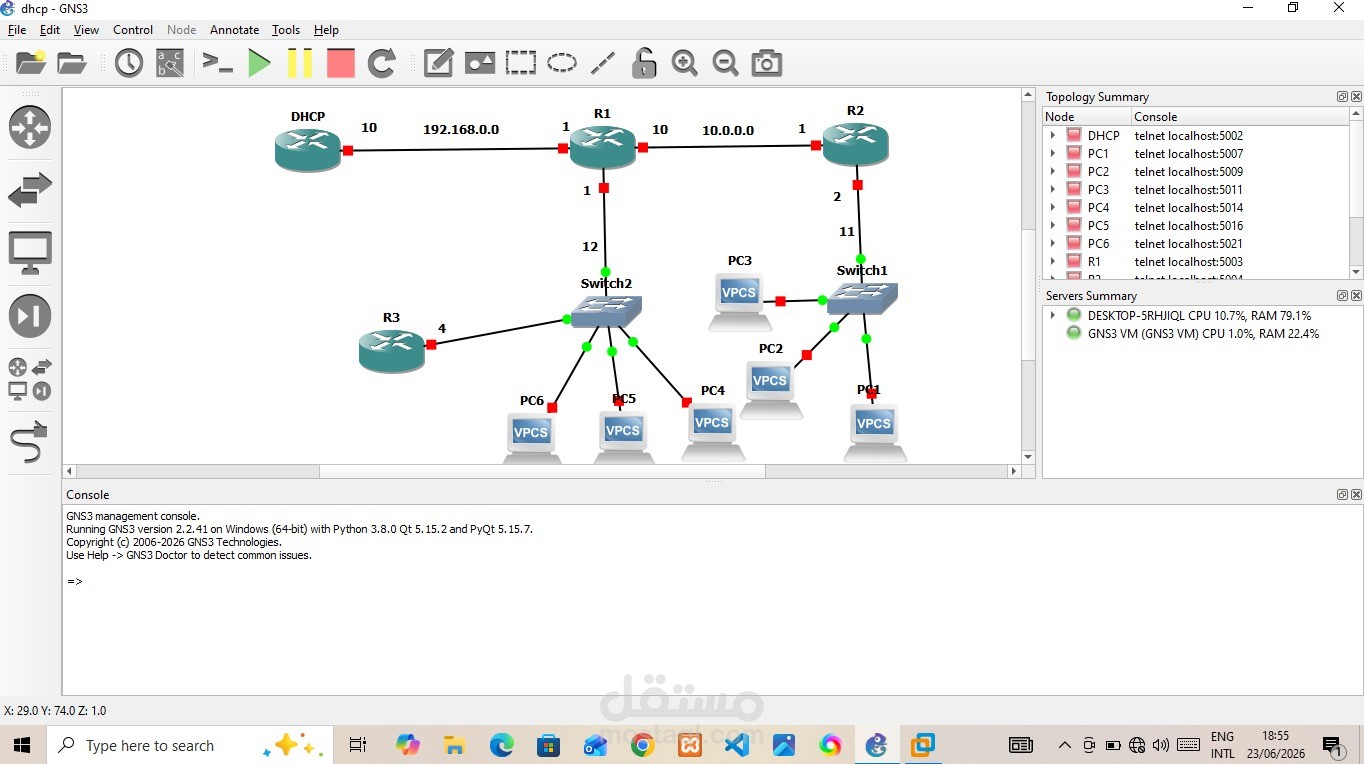The height and width of the screenshot is (764, 1364).
Task: Browse security devices in sidebar
Action: click(30, 316)
